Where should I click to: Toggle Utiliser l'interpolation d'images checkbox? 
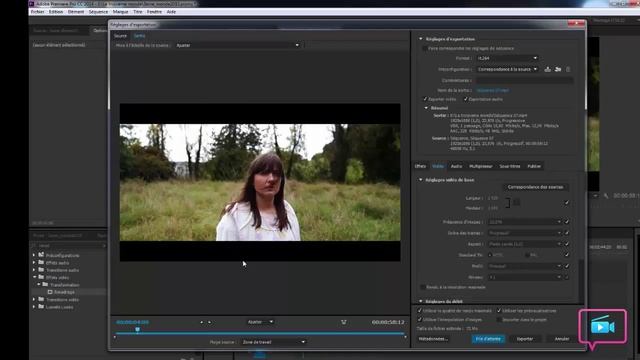click(x=420, y=320)
